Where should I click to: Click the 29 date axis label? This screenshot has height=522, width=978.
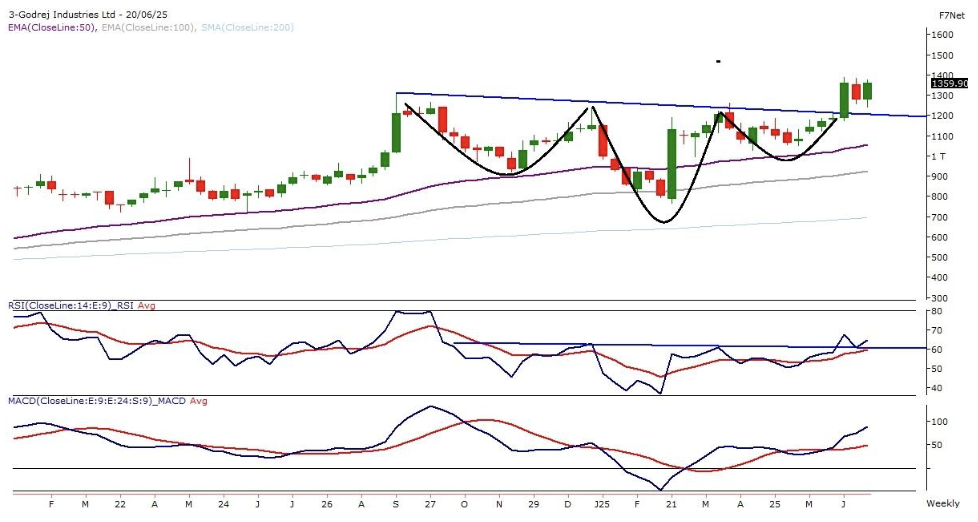pos(534,504)
